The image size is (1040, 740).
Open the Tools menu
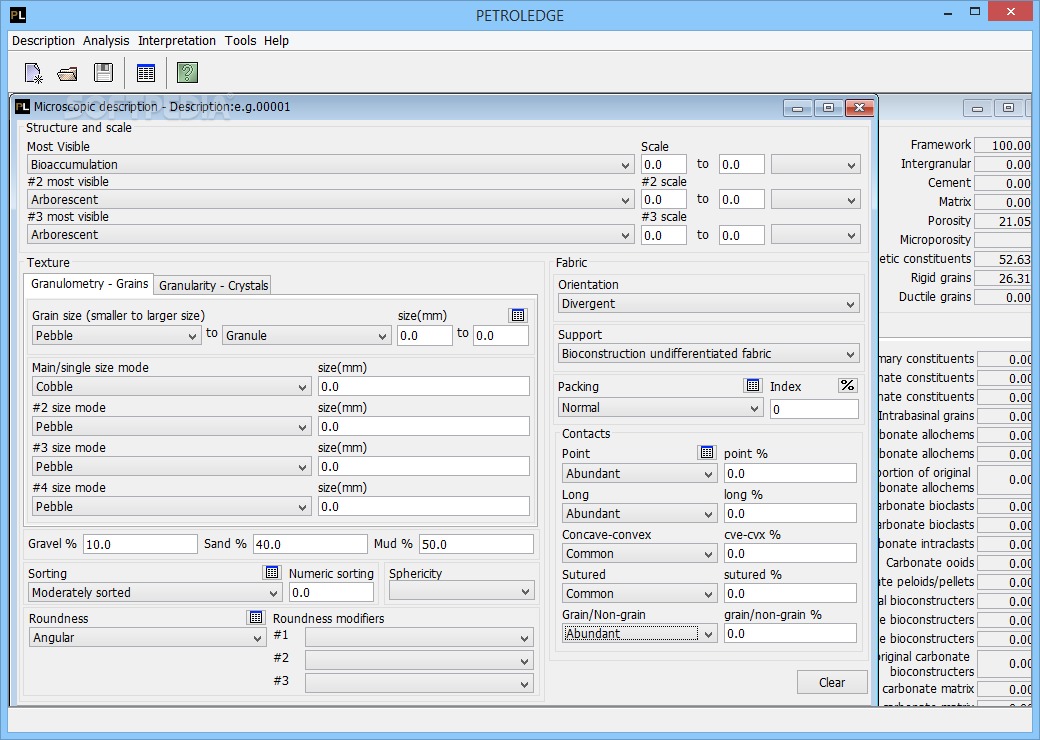[x=240, y=40]
